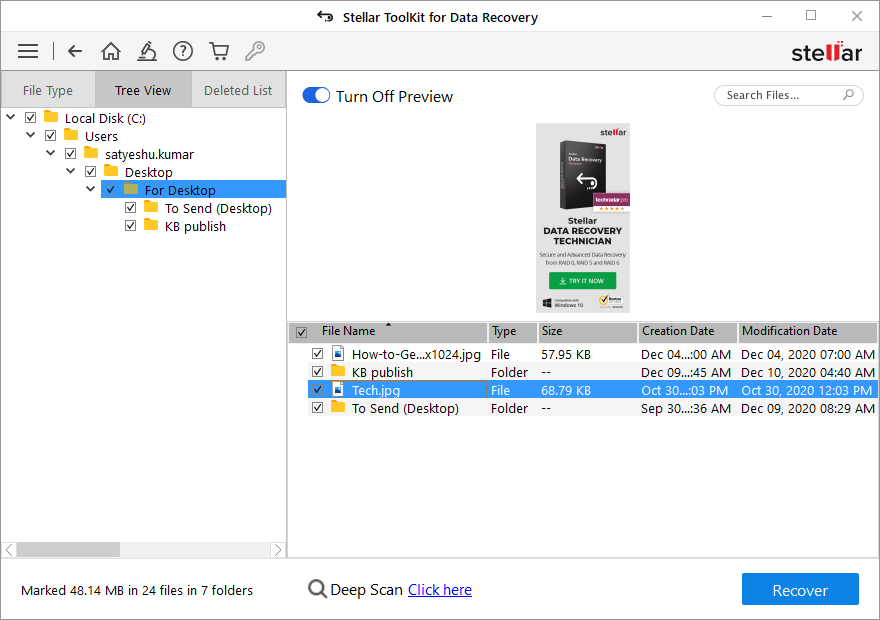Uncheck the KB publish tree checkbox

click(x=131, y=226)
